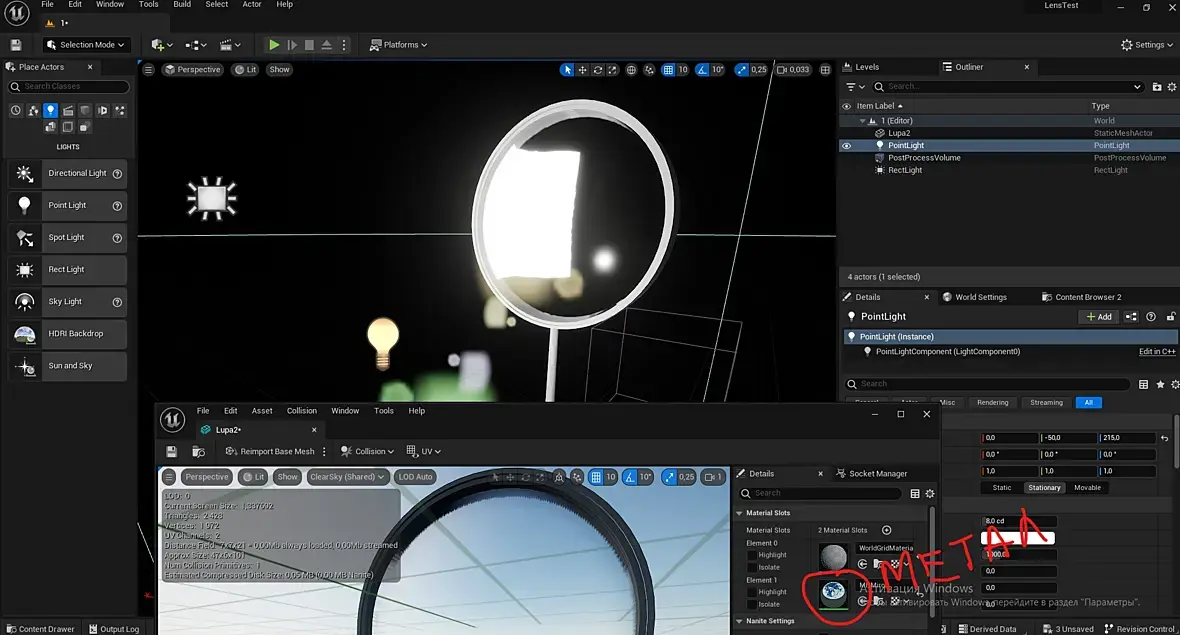Click the Reimport Base Mesh icon

(x=230, y=452)
